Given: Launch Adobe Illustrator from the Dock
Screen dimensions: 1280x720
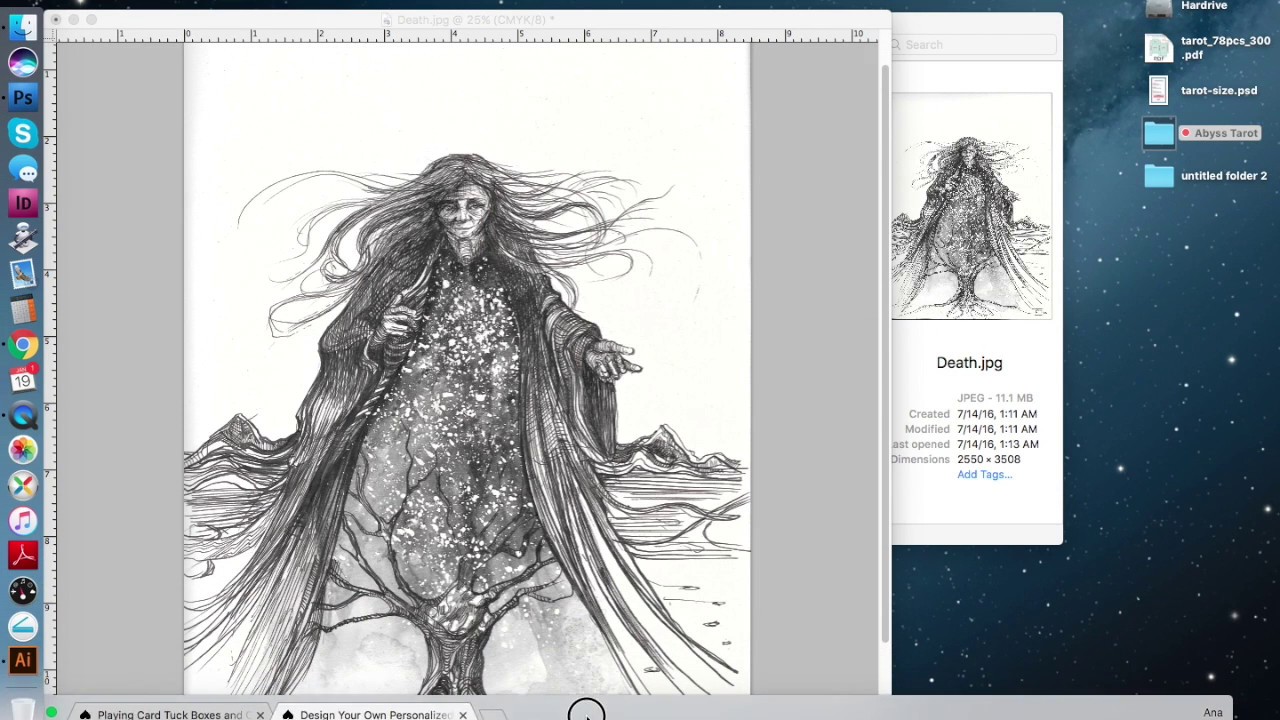Looking at the screenshot, I should click(23, 661).
